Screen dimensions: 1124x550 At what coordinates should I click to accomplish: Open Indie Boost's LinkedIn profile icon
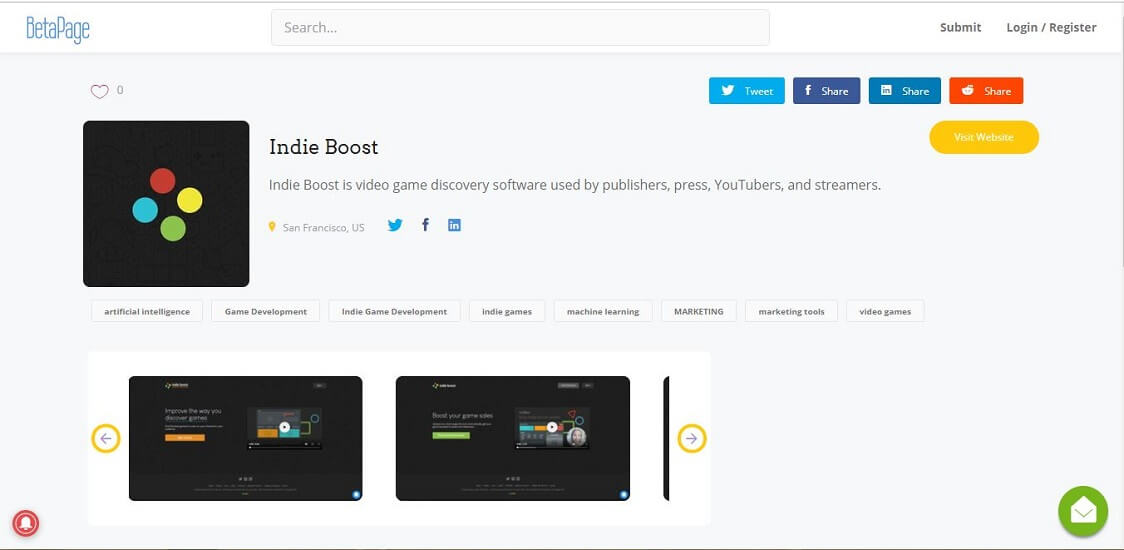[454, 225]
